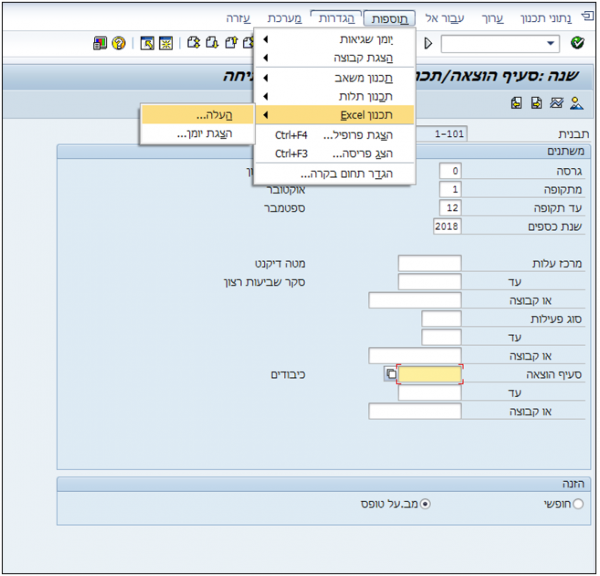The width and height of the screenshot is (600, 576).
Task: Select the מב.על טופס radio button
Action: [426, 504]
